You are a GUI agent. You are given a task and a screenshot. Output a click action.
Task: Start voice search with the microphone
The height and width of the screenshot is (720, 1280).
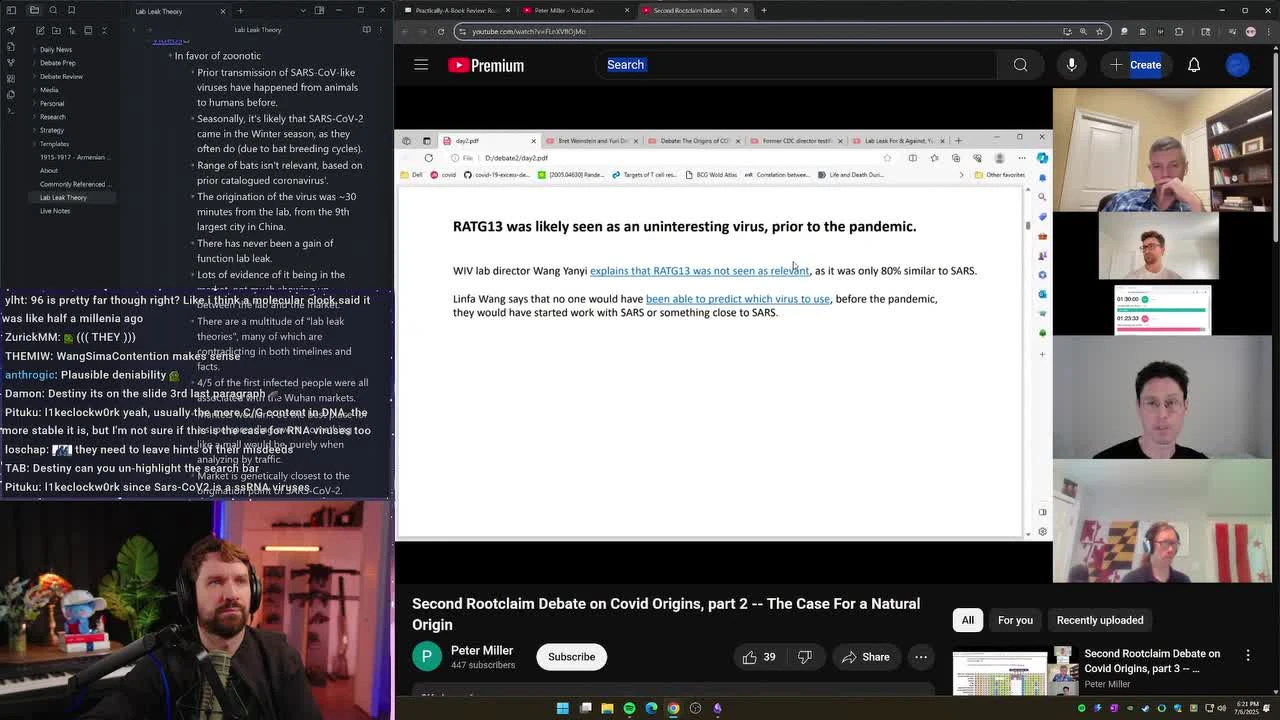point(1071,65)
